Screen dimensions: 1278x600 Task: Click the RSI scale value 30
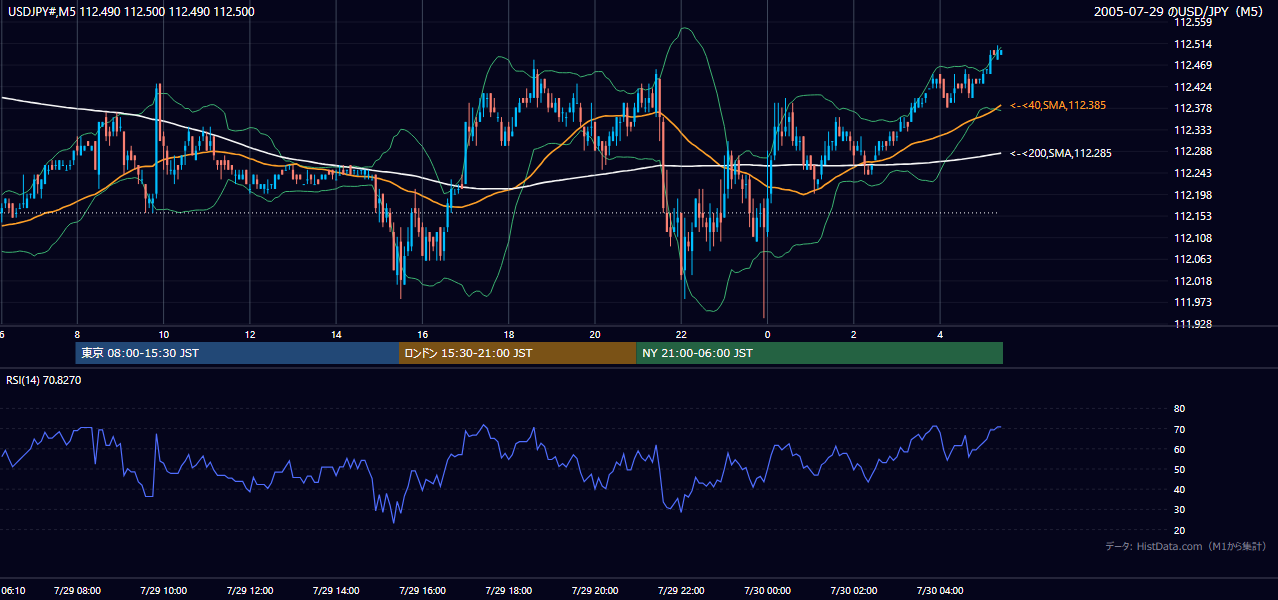coord(1180,510)
